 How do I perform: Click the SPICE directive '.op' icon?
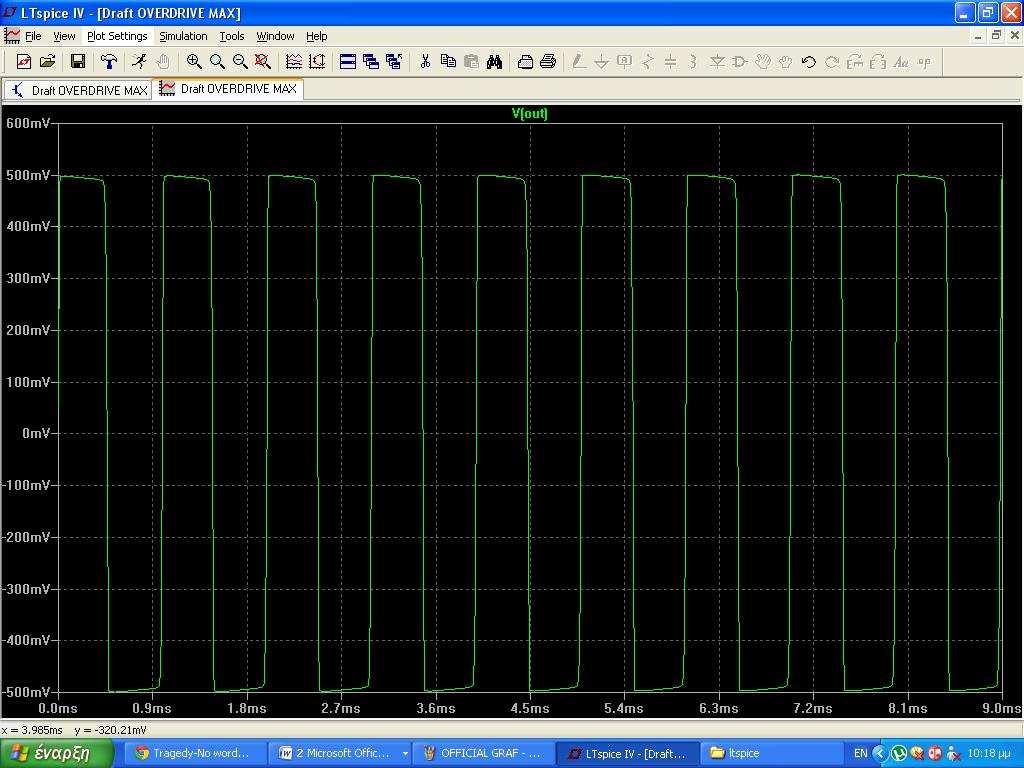924,61
